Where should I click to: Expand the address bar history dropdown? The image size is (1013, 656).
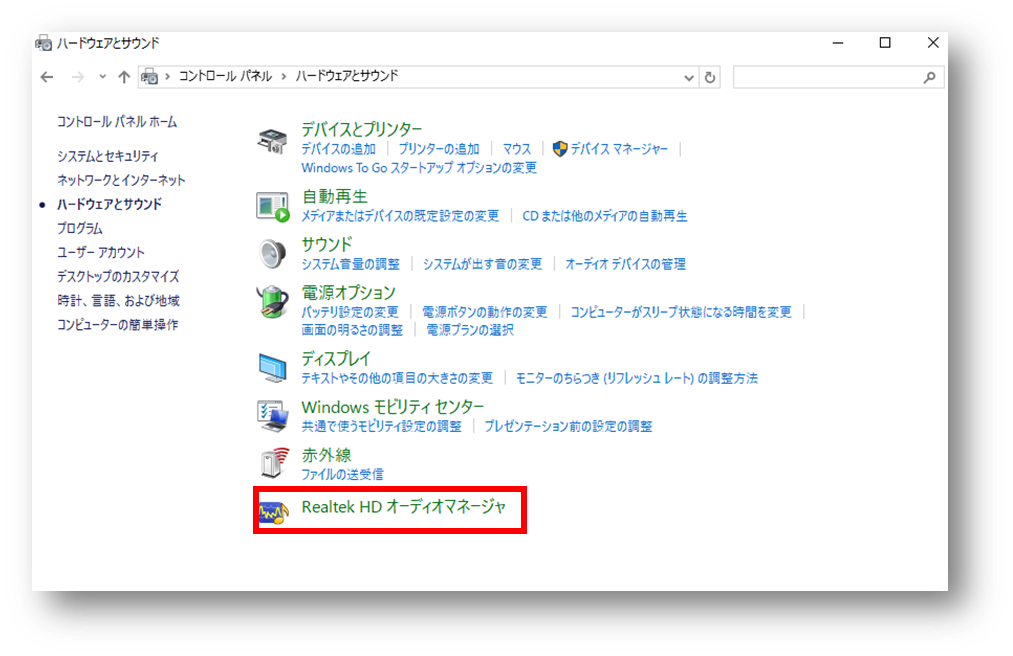(689, 78)
